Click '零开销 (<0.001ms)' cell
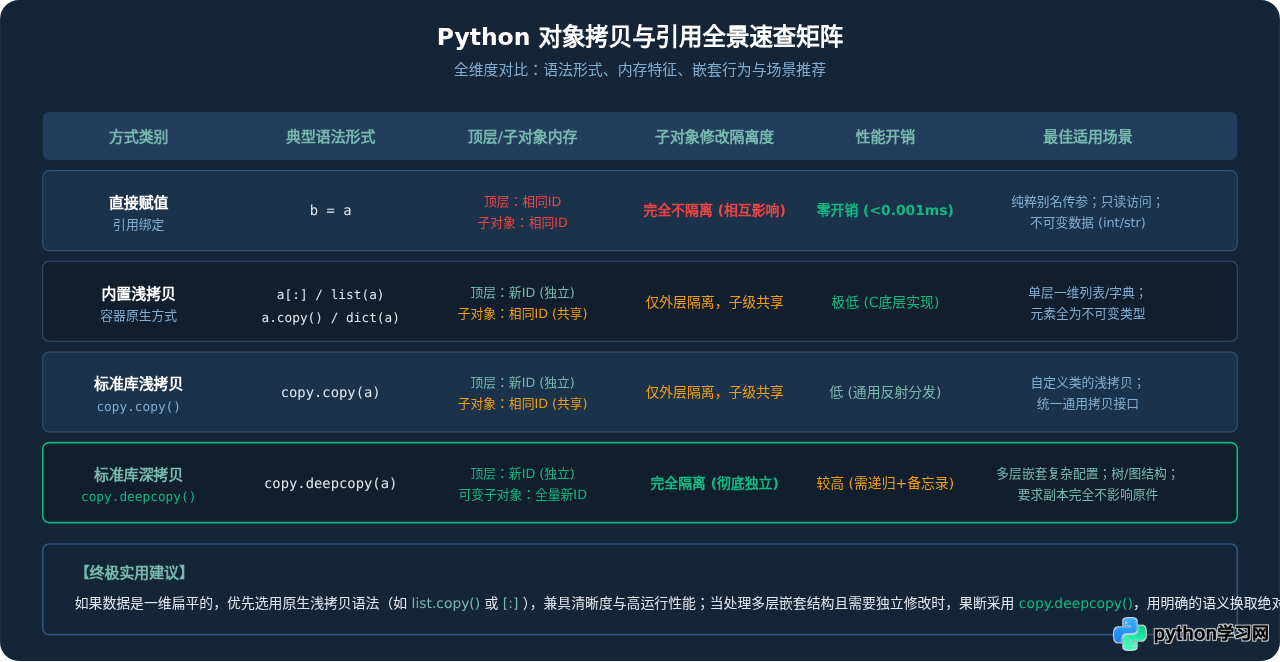 (885, 211)
